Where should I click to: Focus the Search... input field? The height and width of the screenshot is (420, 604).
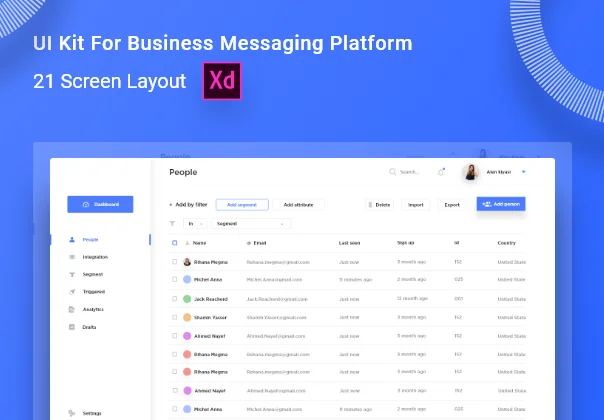409,172
